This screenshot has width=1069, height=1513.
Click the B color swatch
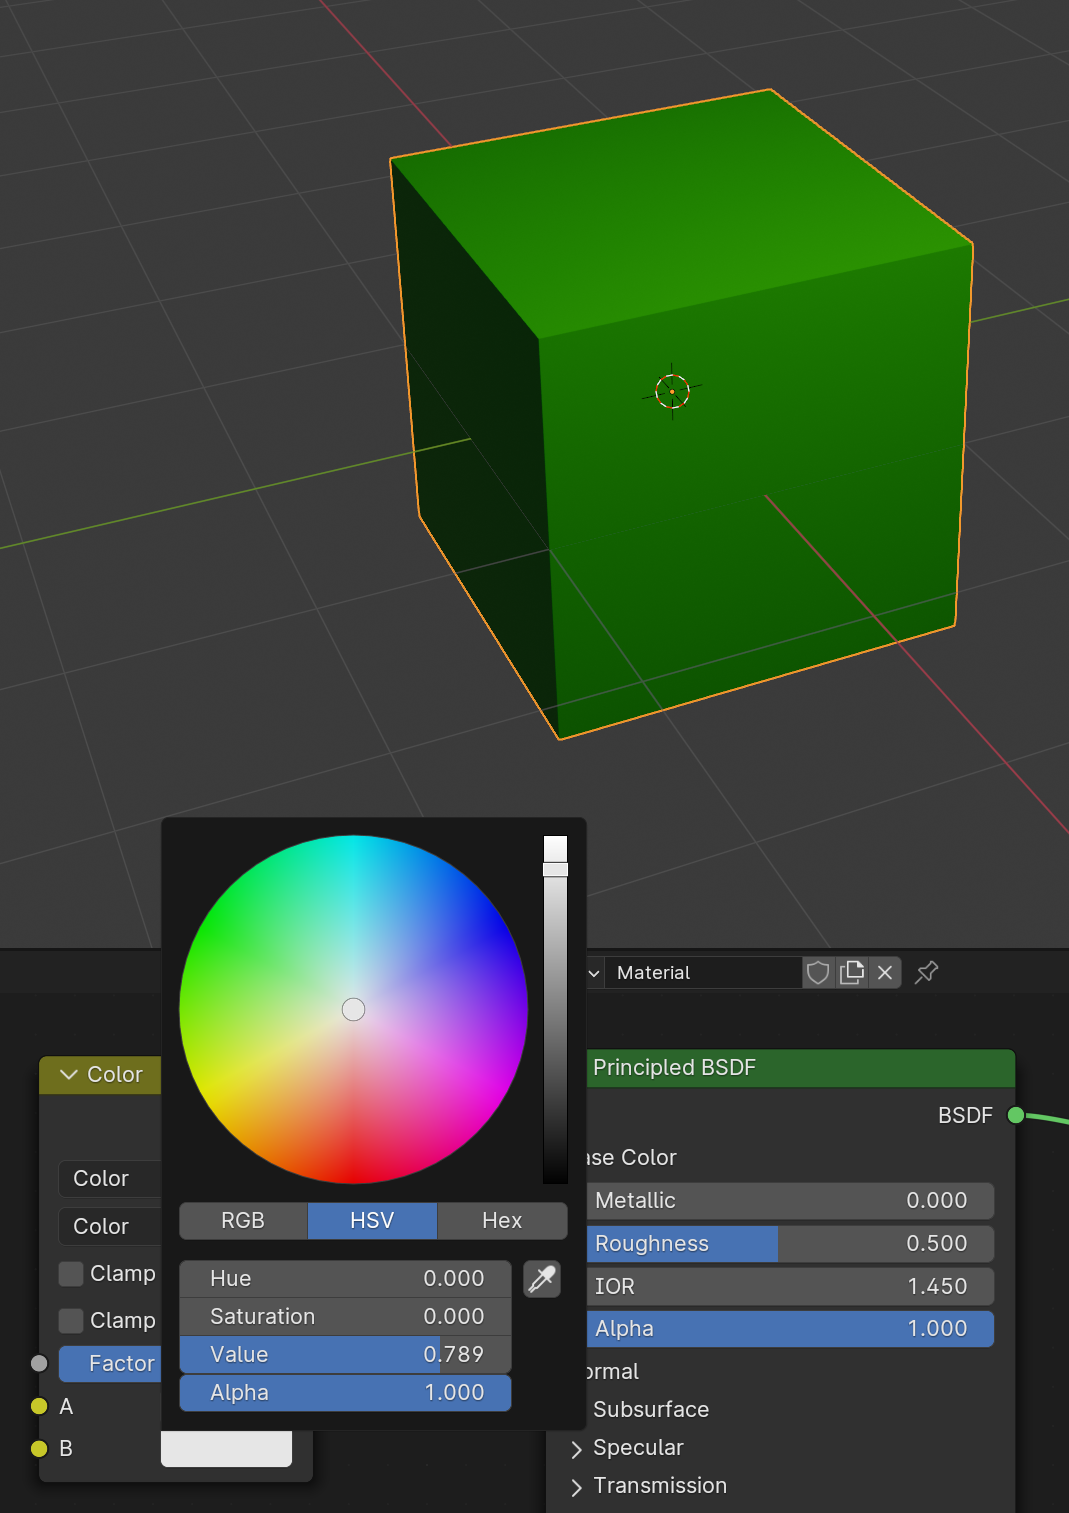[x=226, y=1449]
